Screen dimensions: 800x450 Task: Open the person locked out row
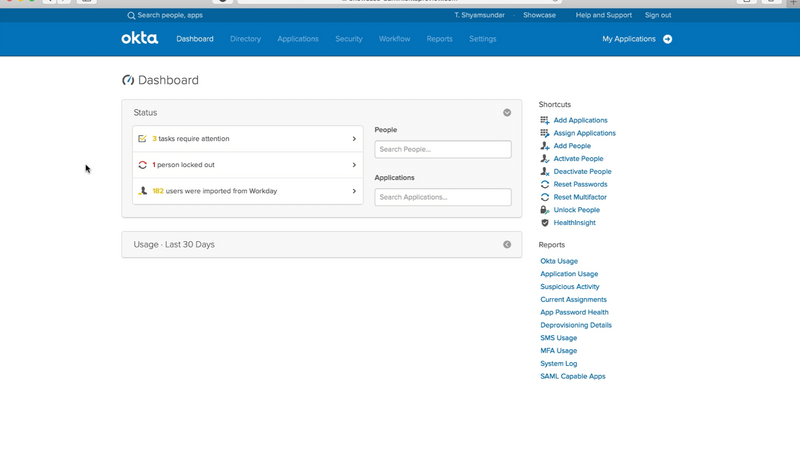247,165
